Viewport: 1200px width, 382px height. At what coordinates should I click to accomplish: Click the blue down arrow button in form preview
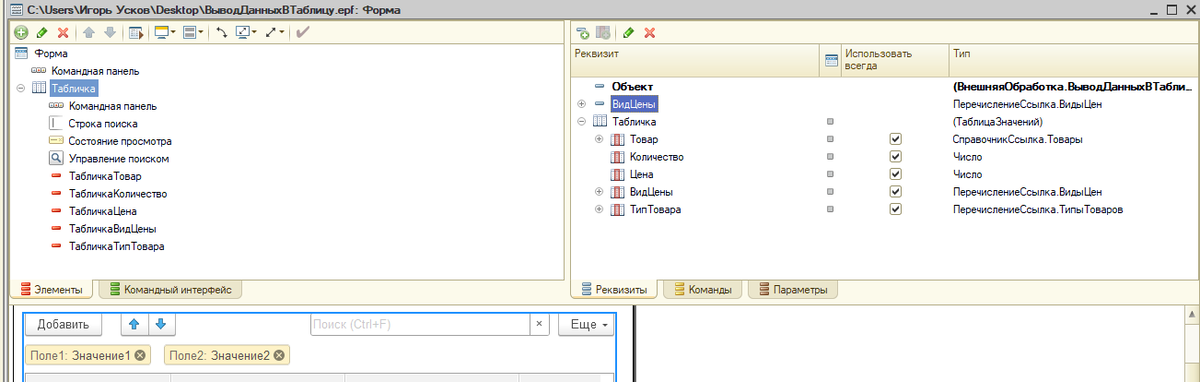pyautogui.click(x=162, y=324)
